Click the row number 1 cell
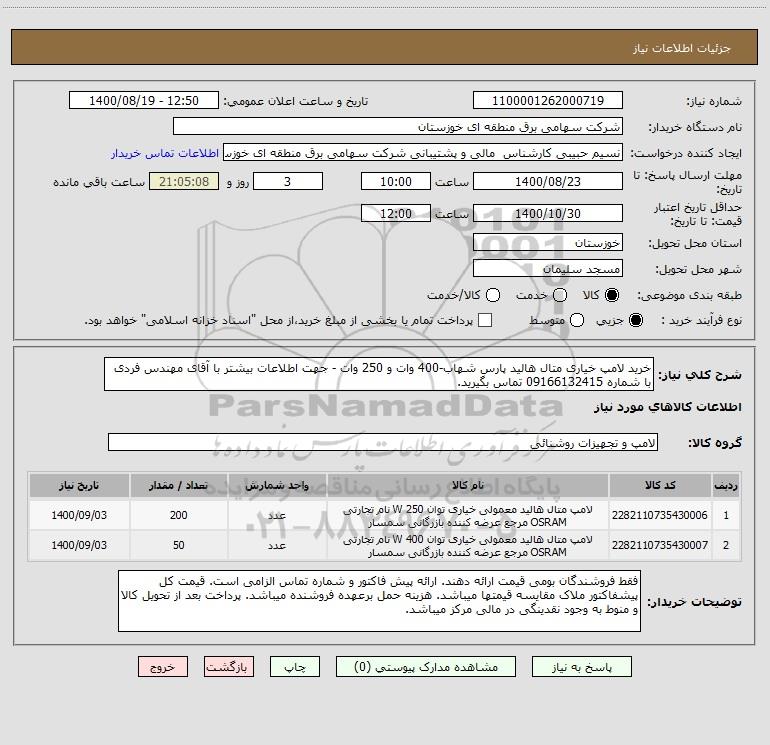Image resolution: width=770 pixels, height=745 pixels. point(725,515)
